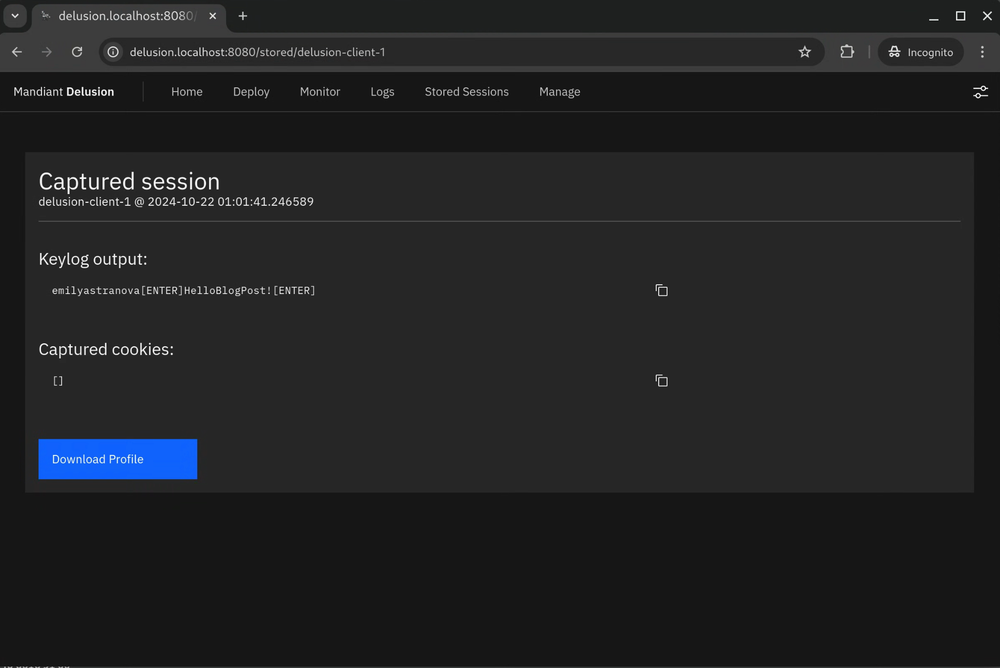Viewport: 1000px width, 668px height.
Task: Click the Keylog output label
Action: (x=92, y=259)
